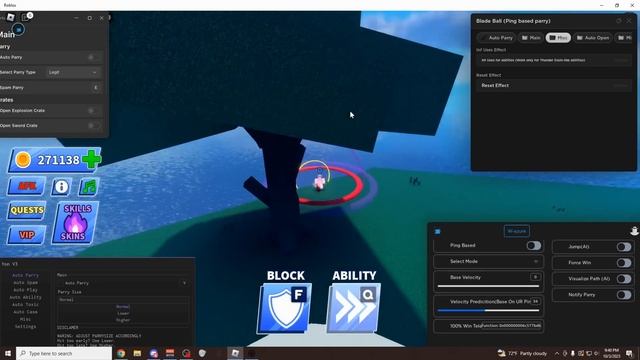
Task: Open the Parry Size Normal dropdown
Action: coord(122,300)
